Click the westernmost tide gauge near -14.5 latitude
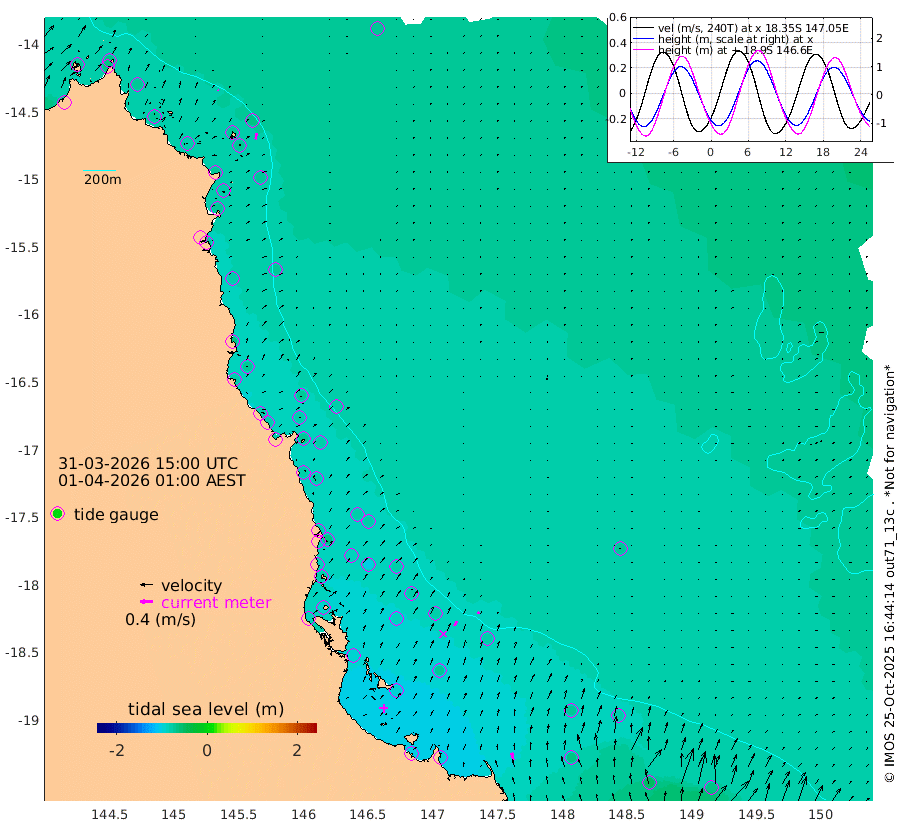 64,103
